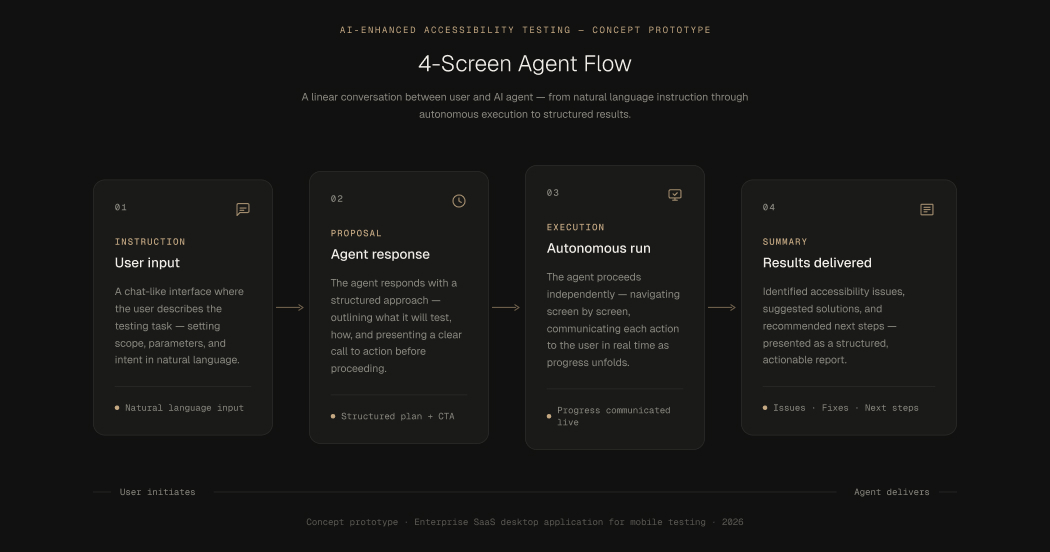Click the 'Agent response' card title
Viewport: 1050px width, 552px height.
click(x=380, y=254)
